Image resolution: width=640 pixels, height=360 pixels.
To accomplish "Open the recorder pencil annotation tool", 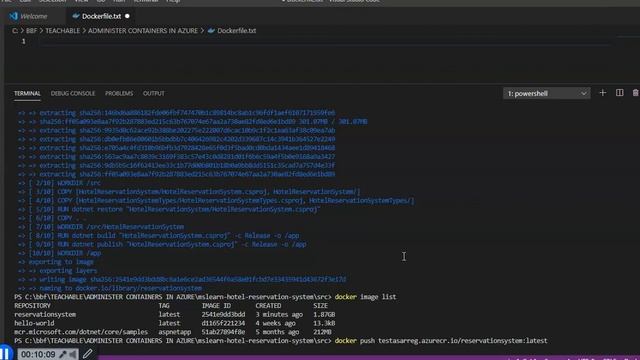I will click(87, 354).
